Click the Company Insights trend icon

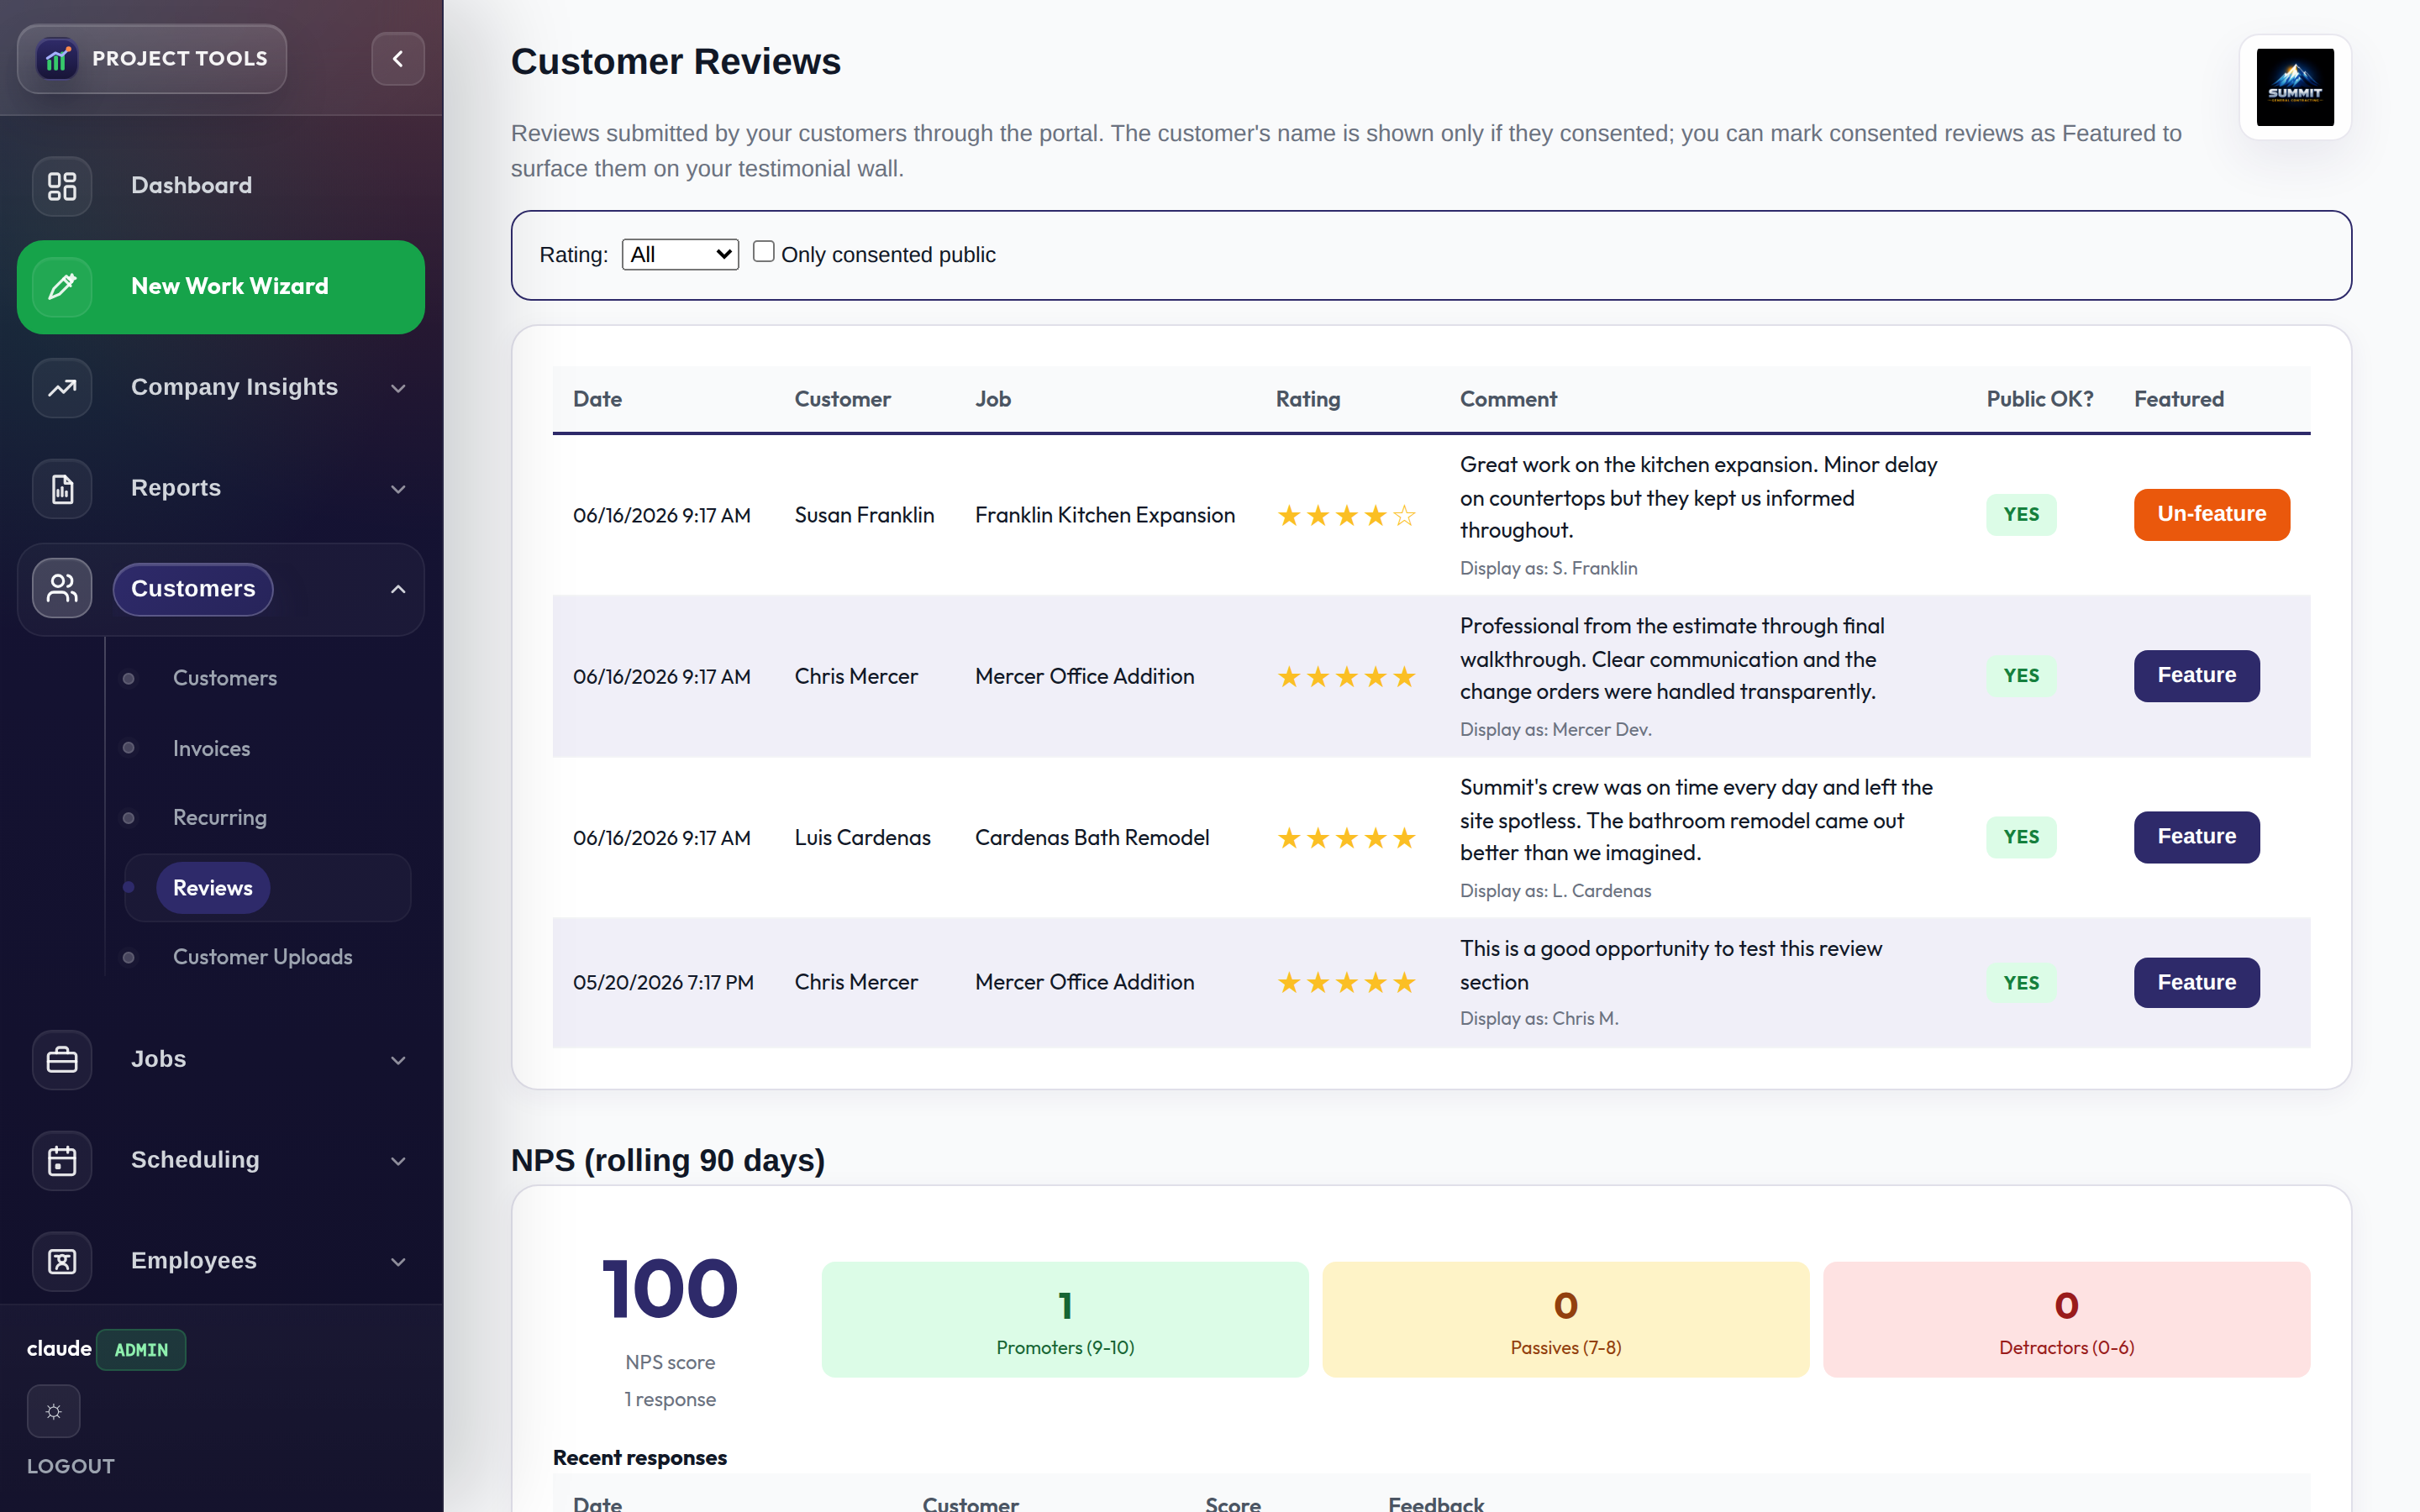62,387
